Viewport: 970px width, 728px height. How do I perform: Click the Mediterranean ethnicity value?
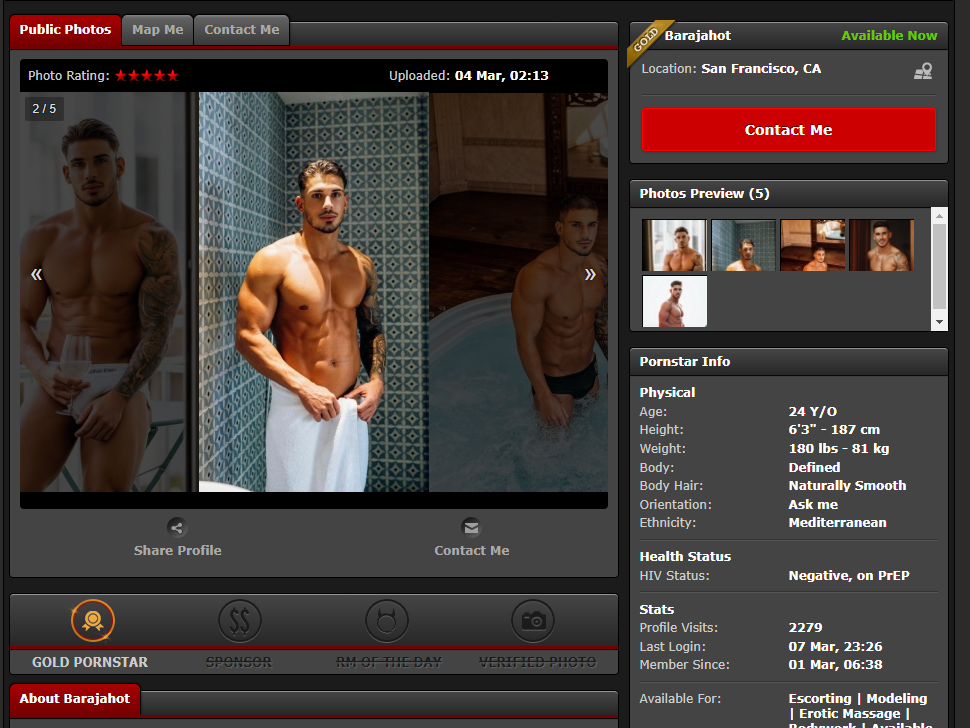point(838,523)
